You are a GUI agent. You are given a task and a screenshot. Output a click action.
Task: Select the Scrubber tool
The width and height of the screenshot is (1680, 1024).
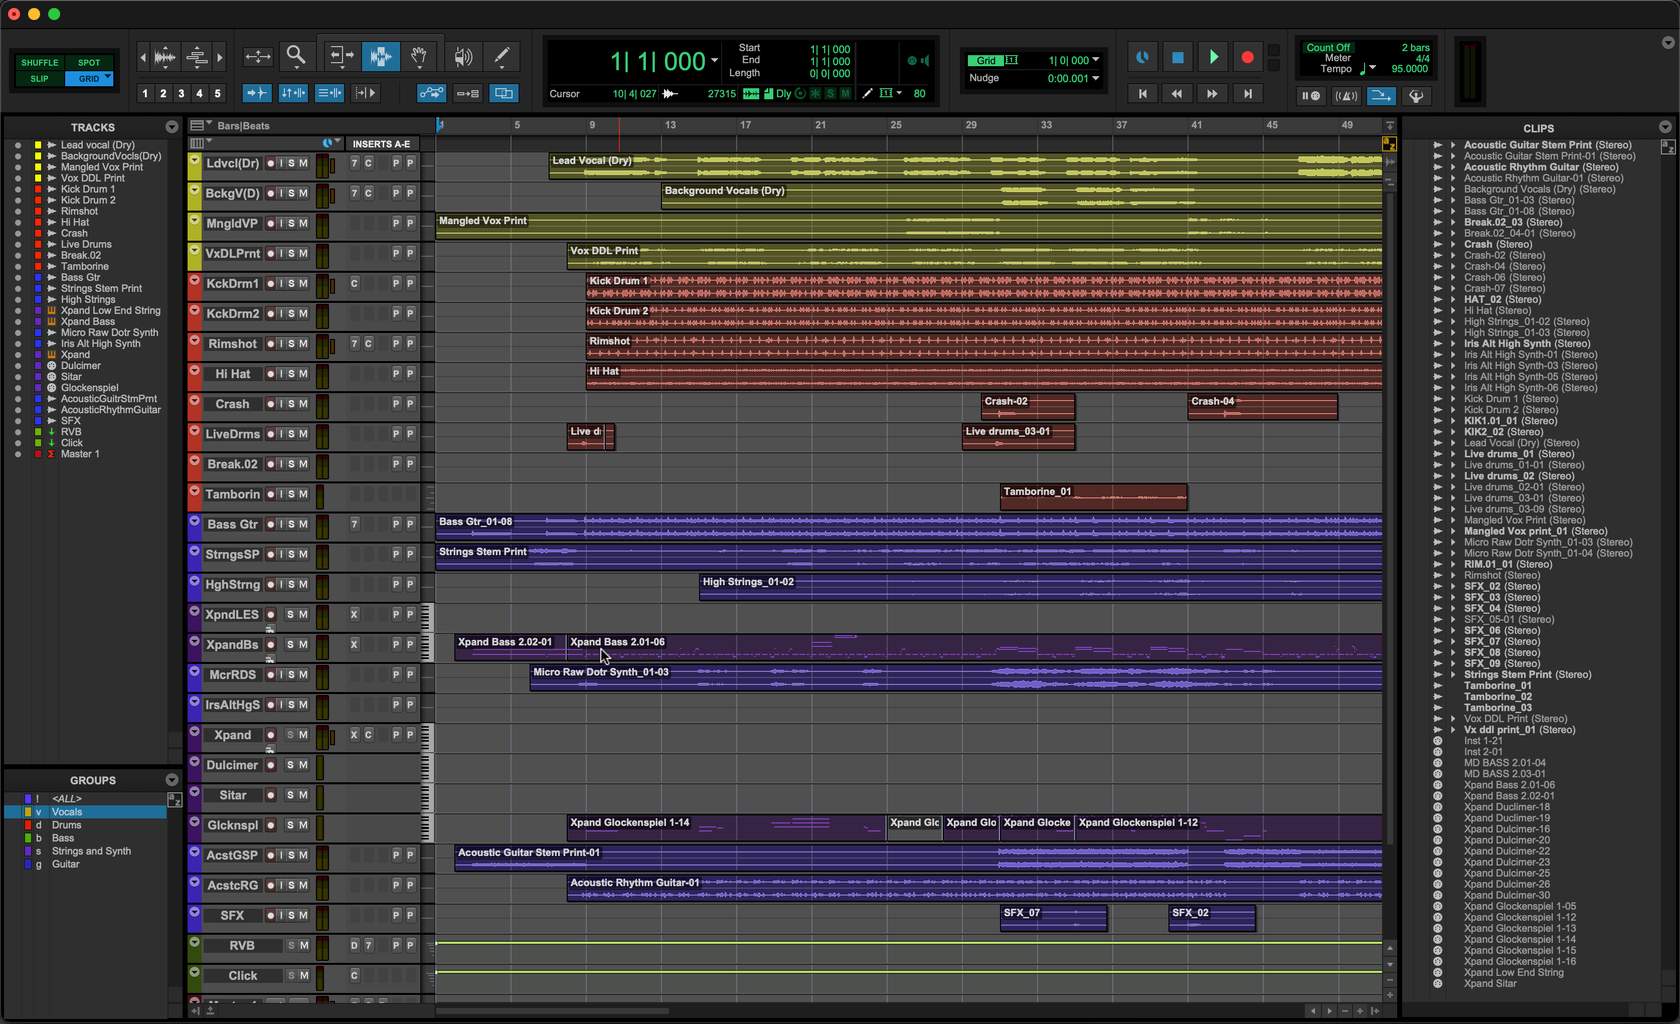point(461,57)
